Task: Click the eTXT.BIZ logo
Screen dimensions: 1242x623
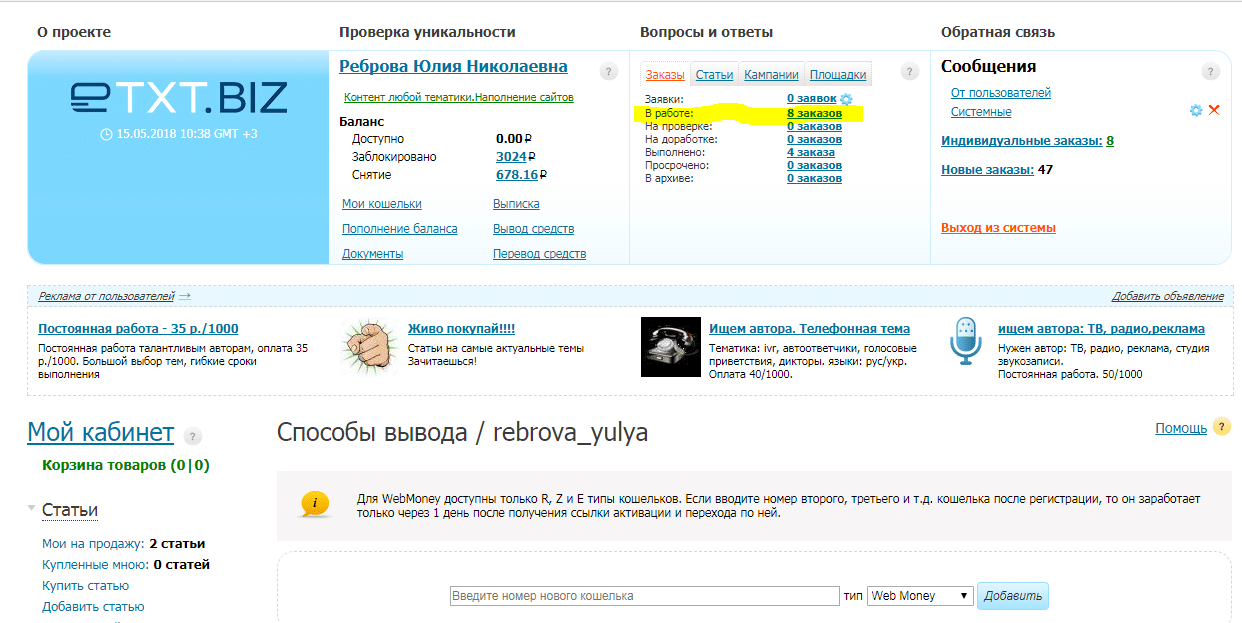Action: [x=179, y=97]
